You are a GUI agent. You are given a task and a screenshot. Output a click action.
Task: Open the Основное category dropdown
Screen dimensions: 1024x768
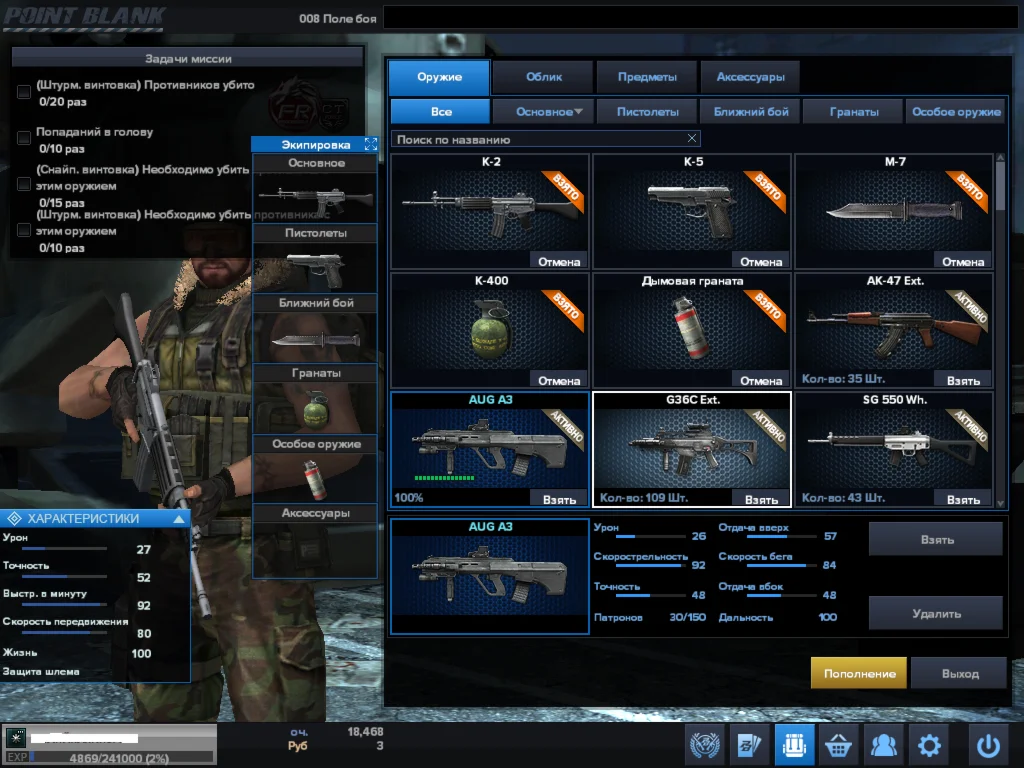point(543,112)
